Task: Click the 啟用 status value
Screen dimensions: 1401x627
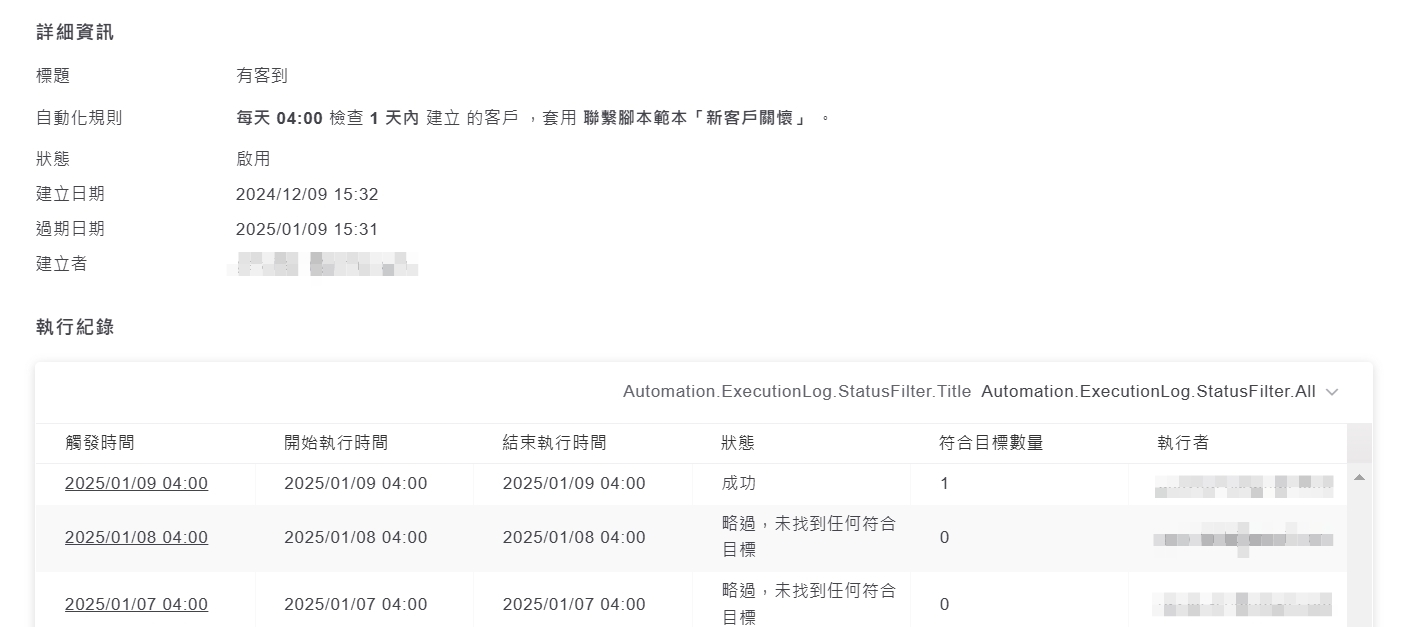Action: pyautogui.click(x=253, y=159)
